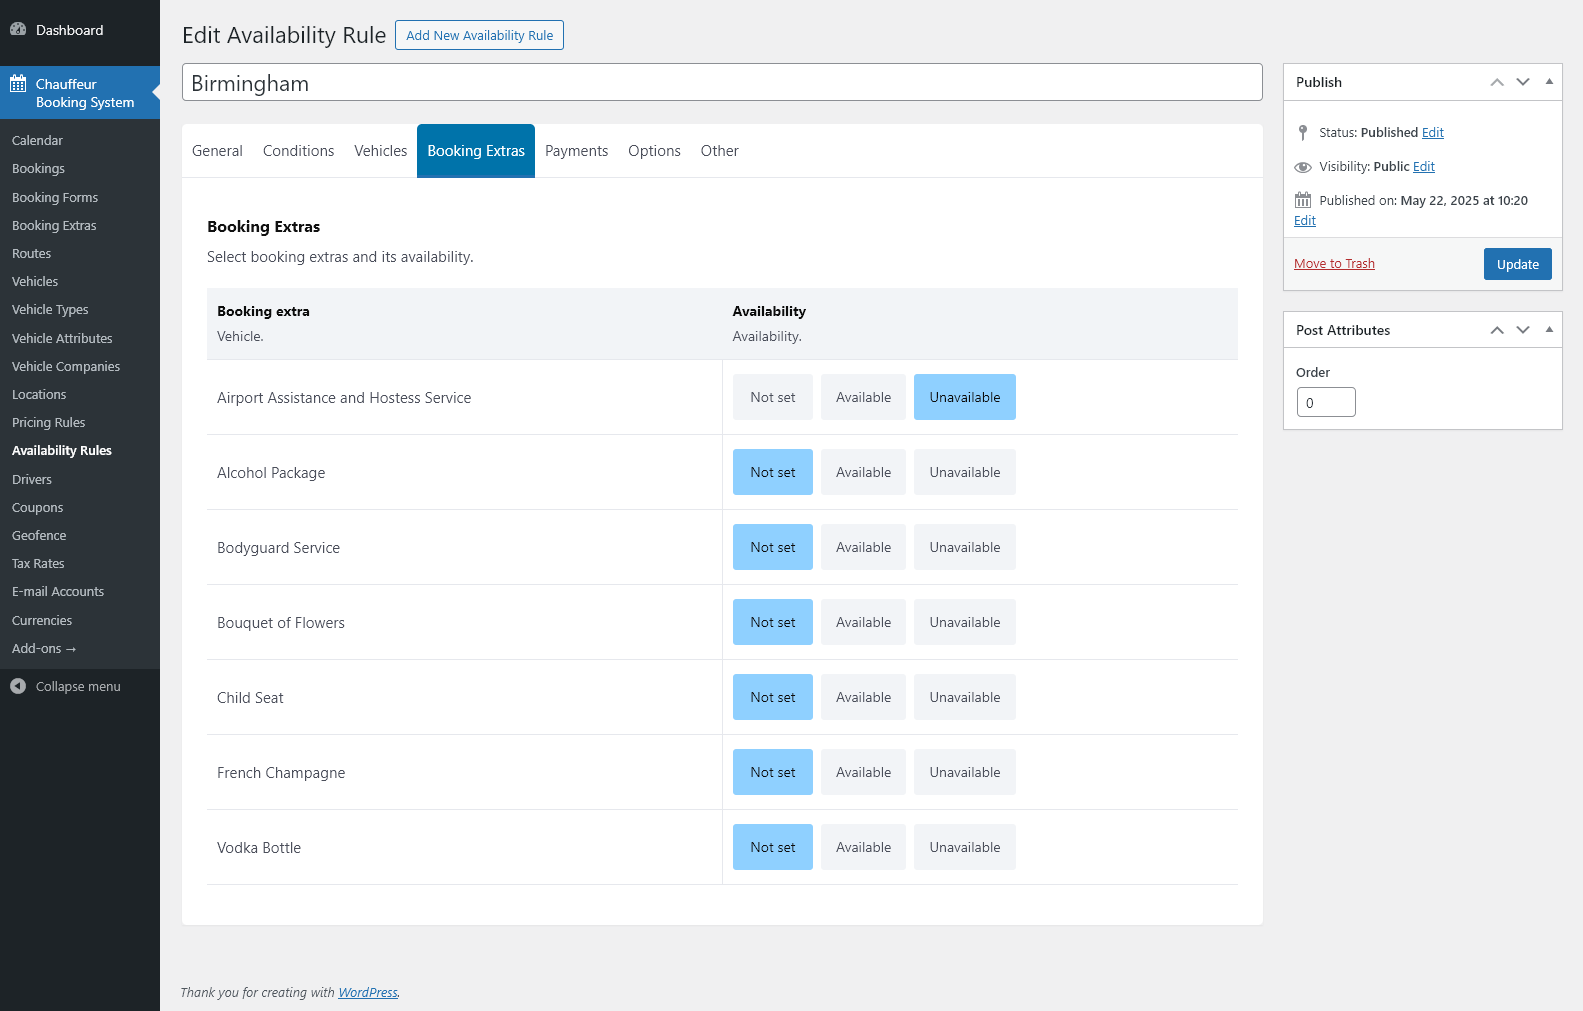Image resolution: width=1583 pixels, height=1011 pixels.
Task: Open the Payments tab
Action: click(576, 151)
